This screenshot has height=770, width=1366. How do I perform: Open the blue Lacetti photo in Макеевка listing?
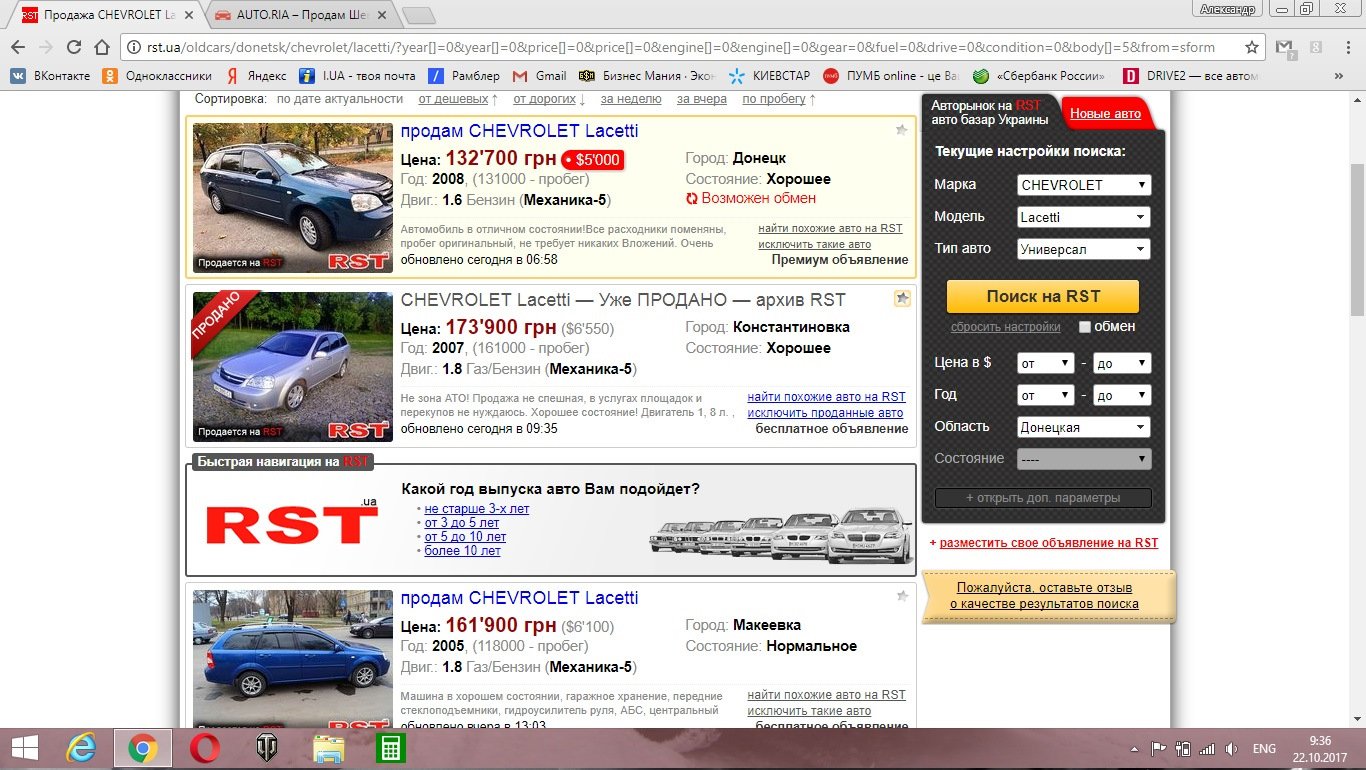click(293, 658)
